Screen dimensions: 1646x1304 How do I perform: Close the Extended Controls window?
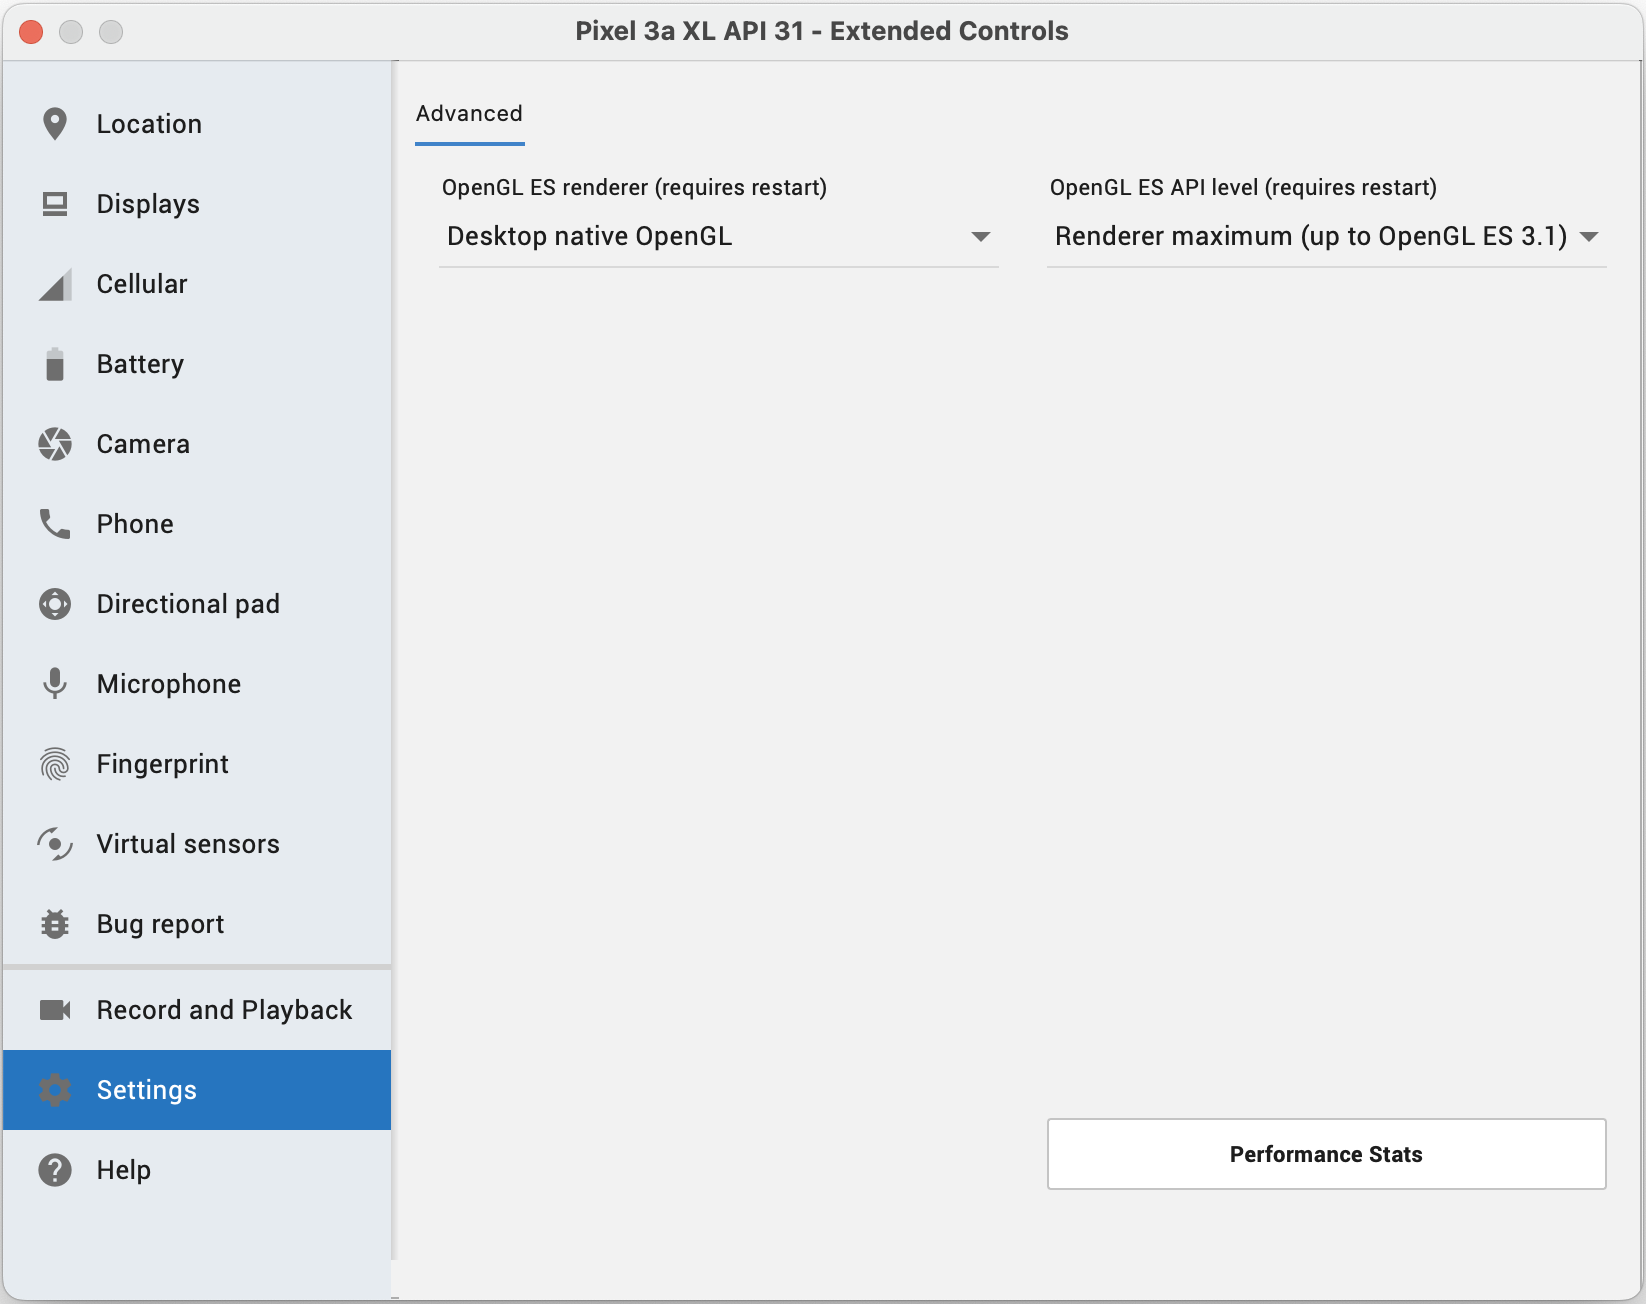[x=31, y=32]
